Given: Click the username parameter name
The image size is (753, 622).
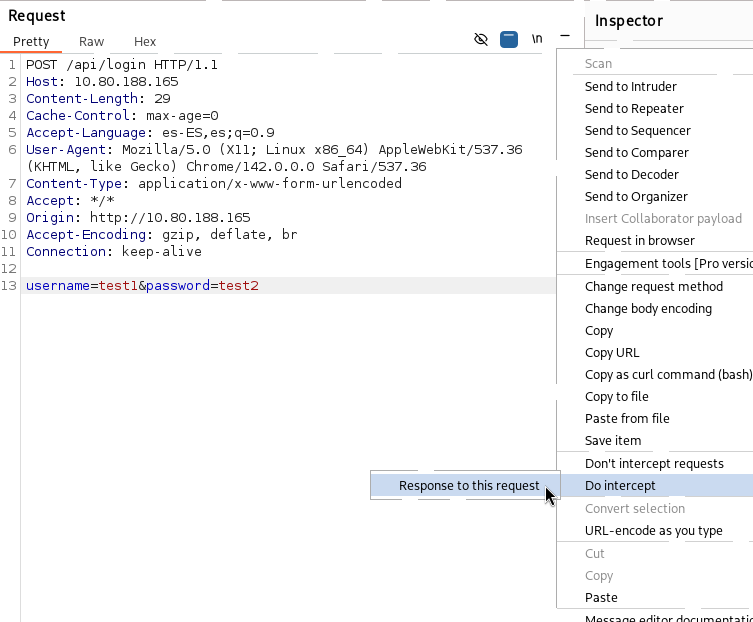Looking at the screenshot, I should click(58, 286).
